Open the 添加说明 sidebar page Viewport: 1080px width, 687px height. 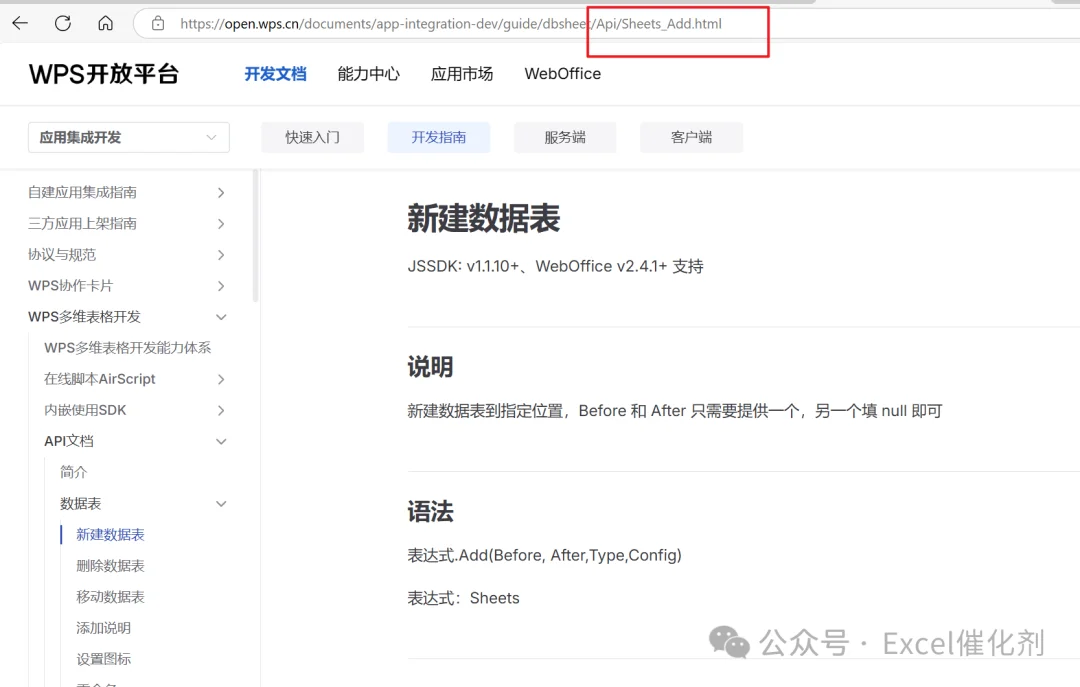(x=103, y=628)
